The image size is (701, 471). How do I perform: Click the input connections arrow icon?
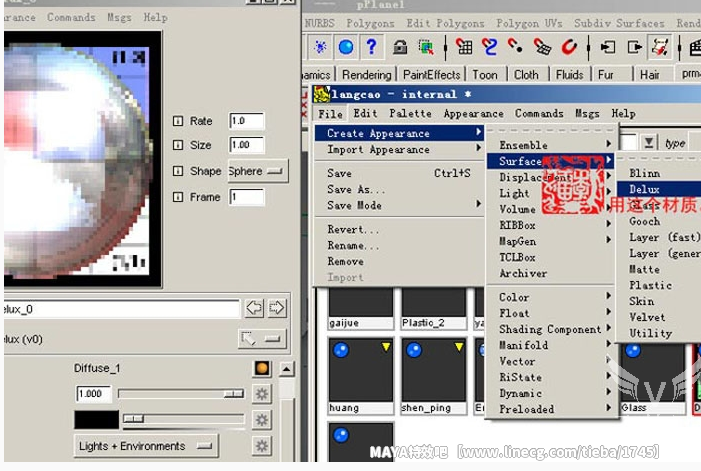(x=608, y=47)
